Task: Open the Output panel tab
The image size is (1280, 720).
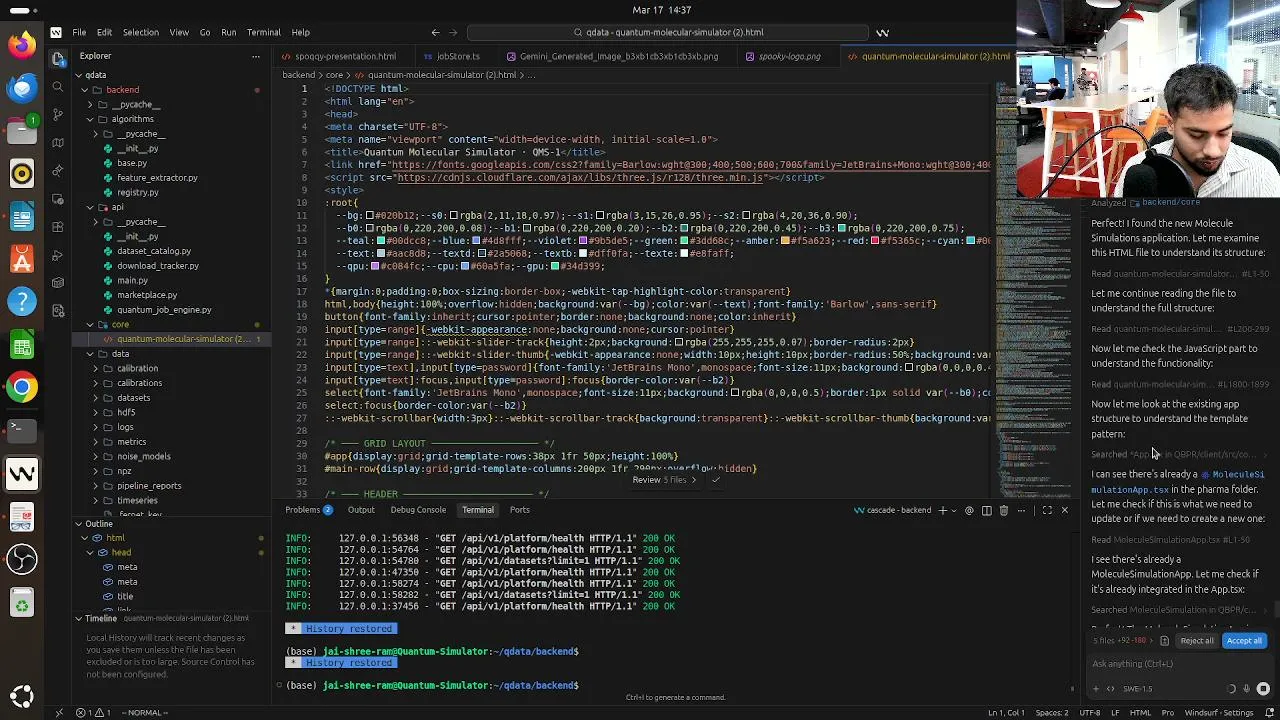Action: [x=361, y=510]
